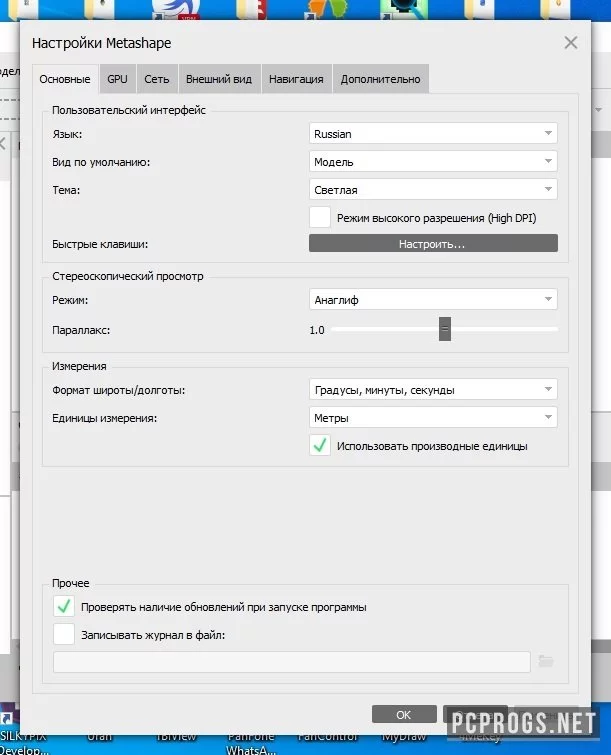Uncheck Использовать производные единицы

coord(320,445)
